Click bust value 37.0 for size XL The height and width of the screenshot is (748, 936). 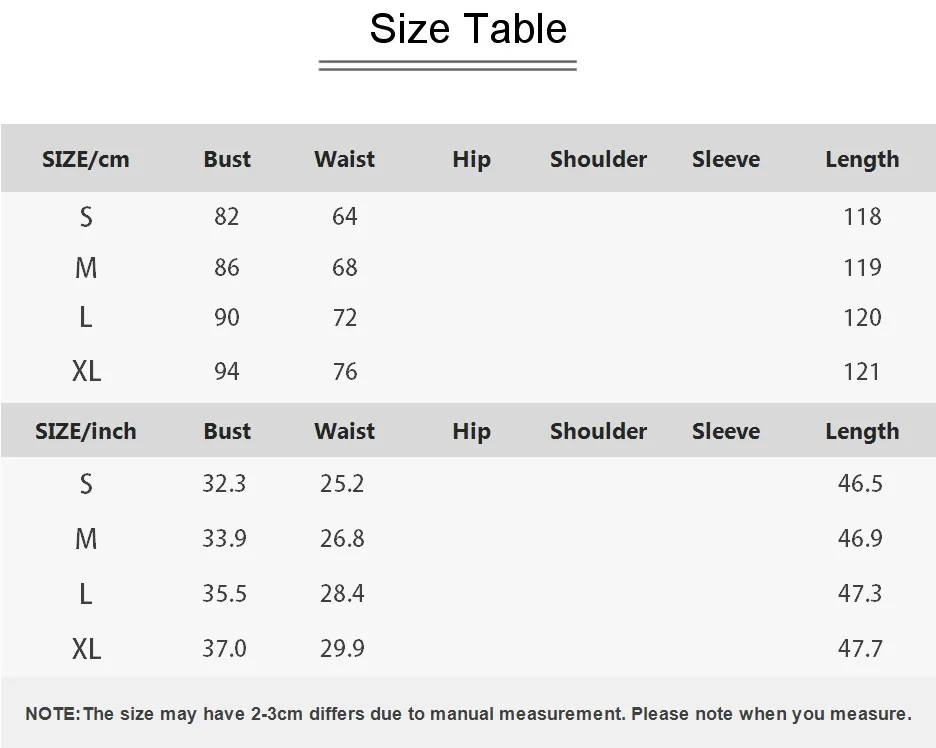[224, 648]
